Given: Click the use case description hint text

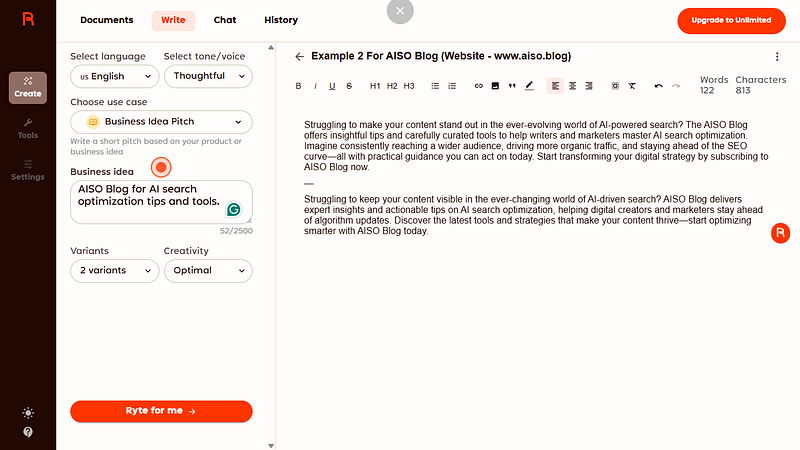Looking at the screenshot, I should click(x=156, y=146).
